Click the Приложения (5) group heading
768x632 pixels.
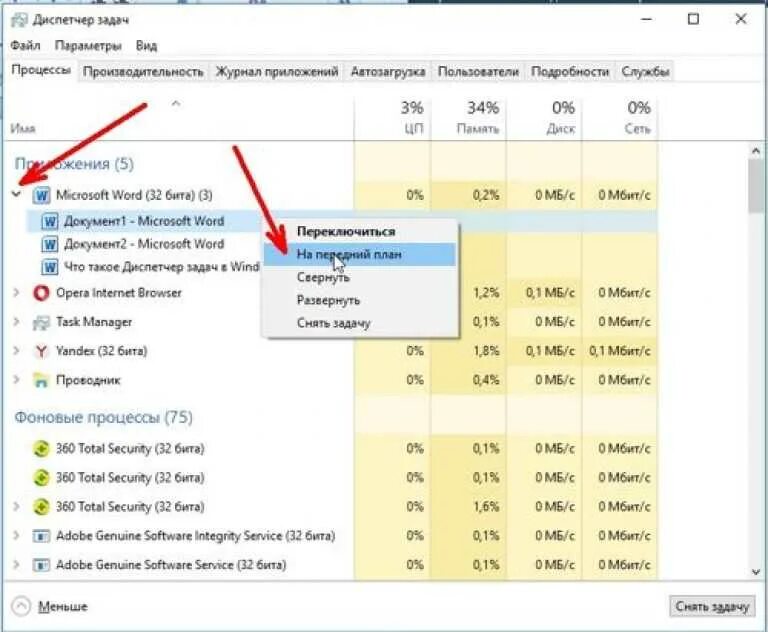click(x=74, y=164)
